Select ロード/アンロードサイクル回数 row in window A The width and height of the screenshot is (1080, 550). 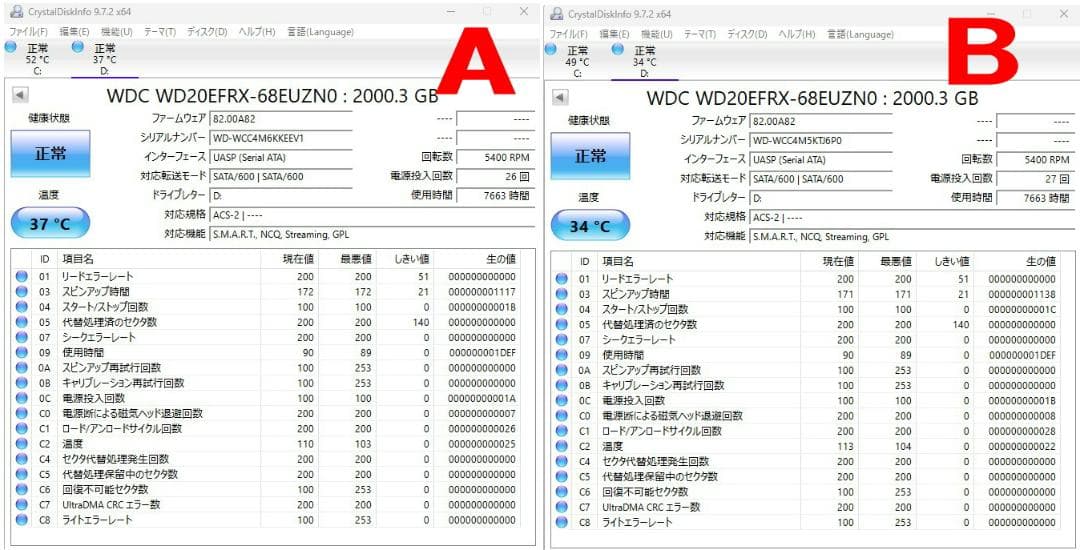tap(267, 429)
